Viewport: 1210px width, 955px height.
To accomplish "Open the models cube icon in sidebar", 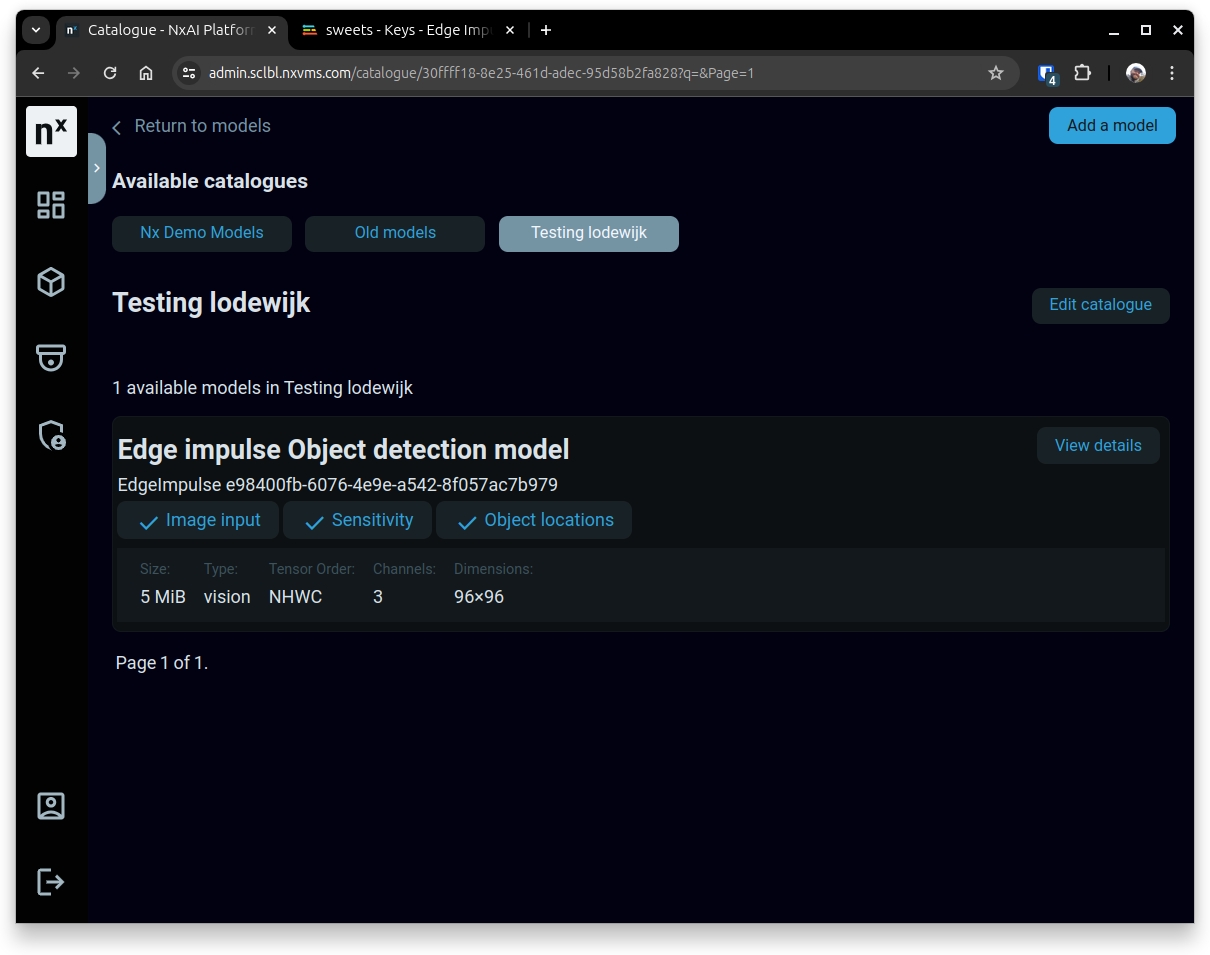I will point(51,282).
